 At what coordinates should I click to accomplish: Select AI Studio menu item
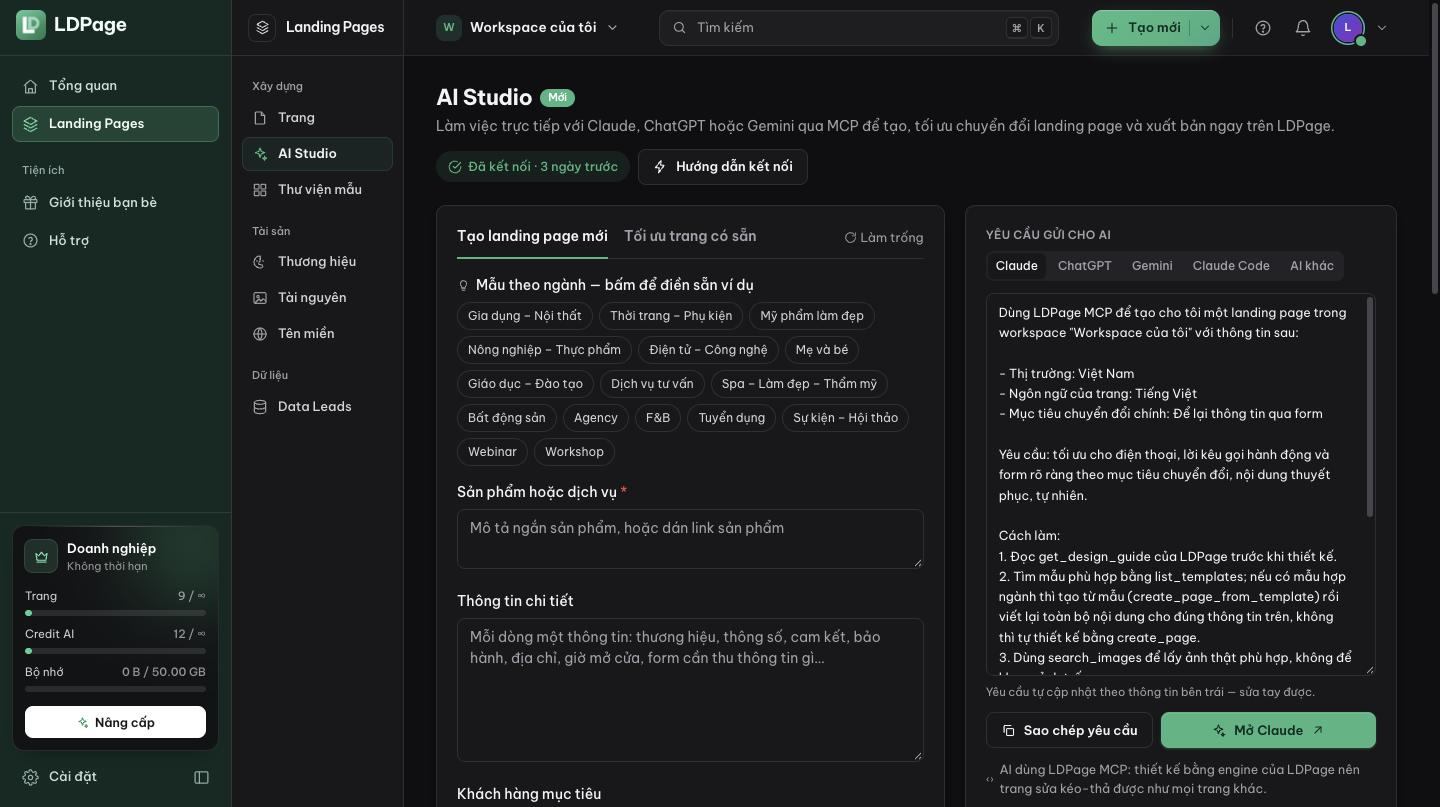coord(317,154)
